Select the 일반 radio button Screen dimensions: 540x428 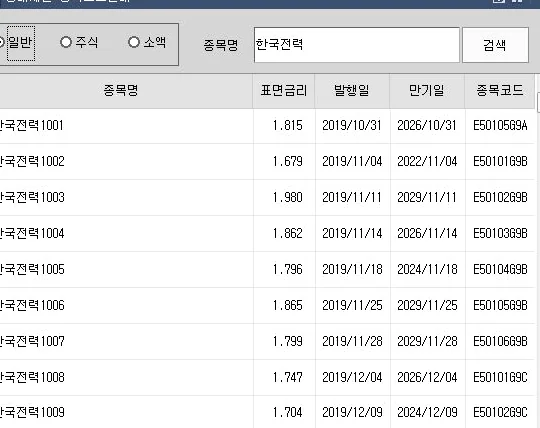click(17, 43)
